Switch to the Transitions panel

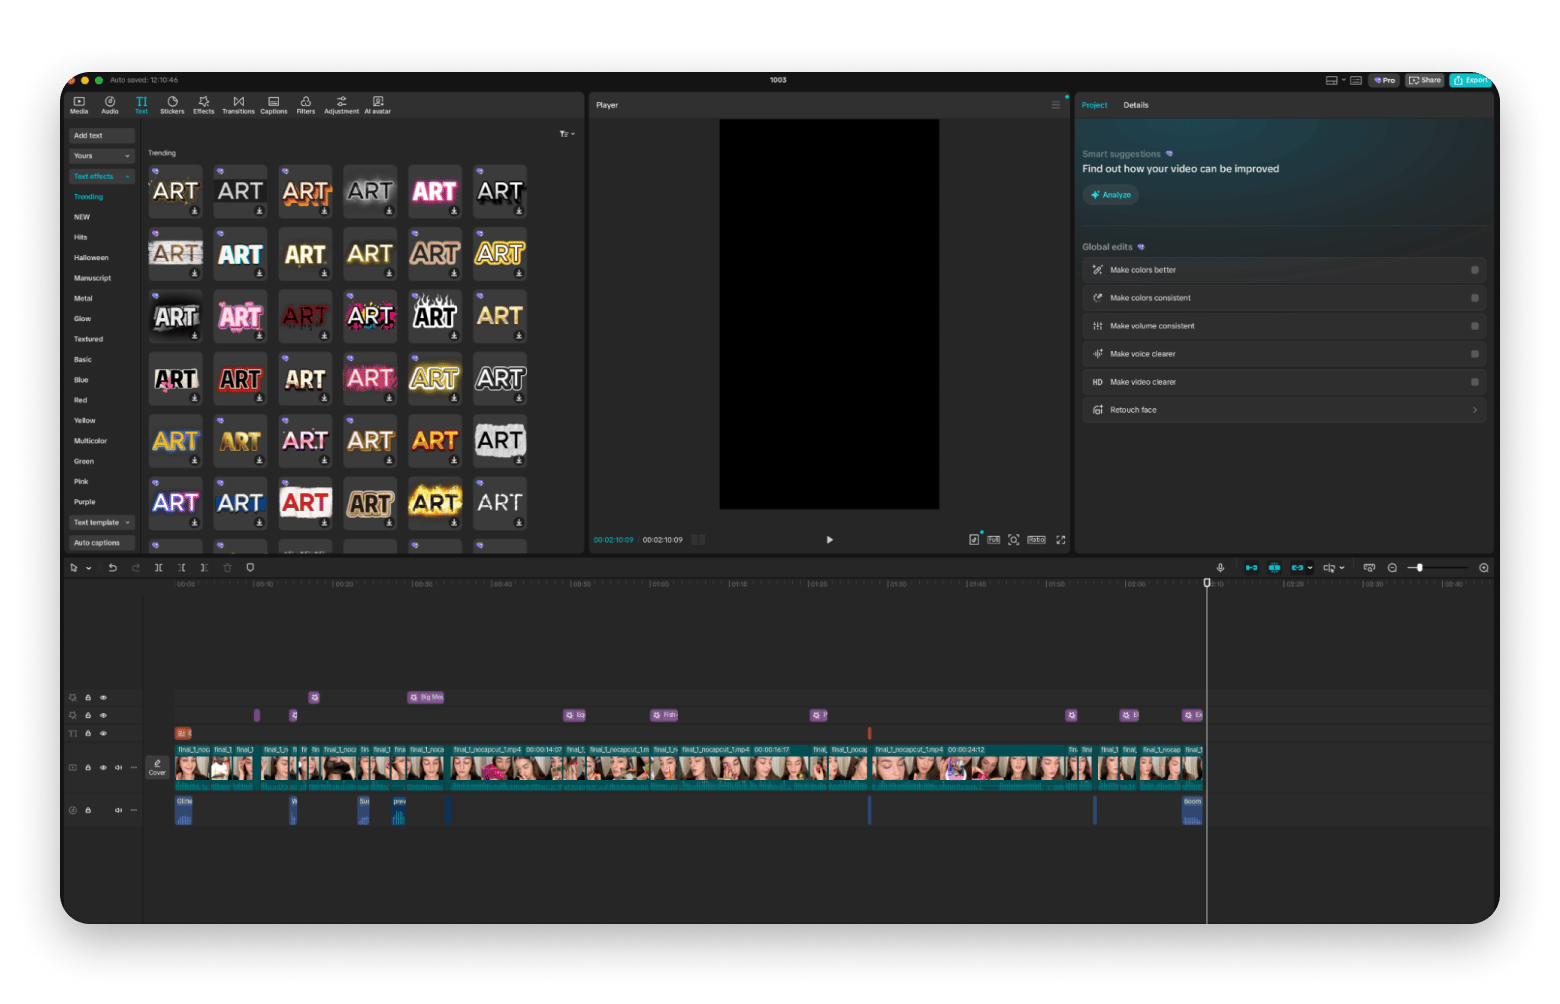(x=238, y=105)
